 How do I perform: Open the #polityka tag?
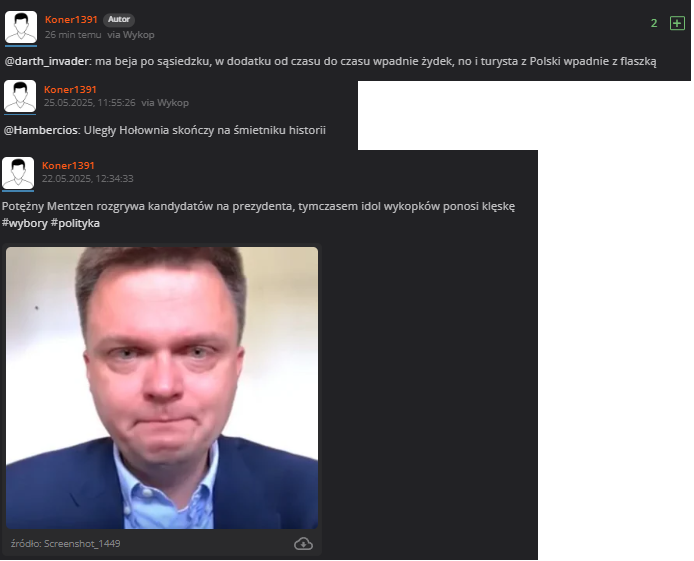point(75,223)
